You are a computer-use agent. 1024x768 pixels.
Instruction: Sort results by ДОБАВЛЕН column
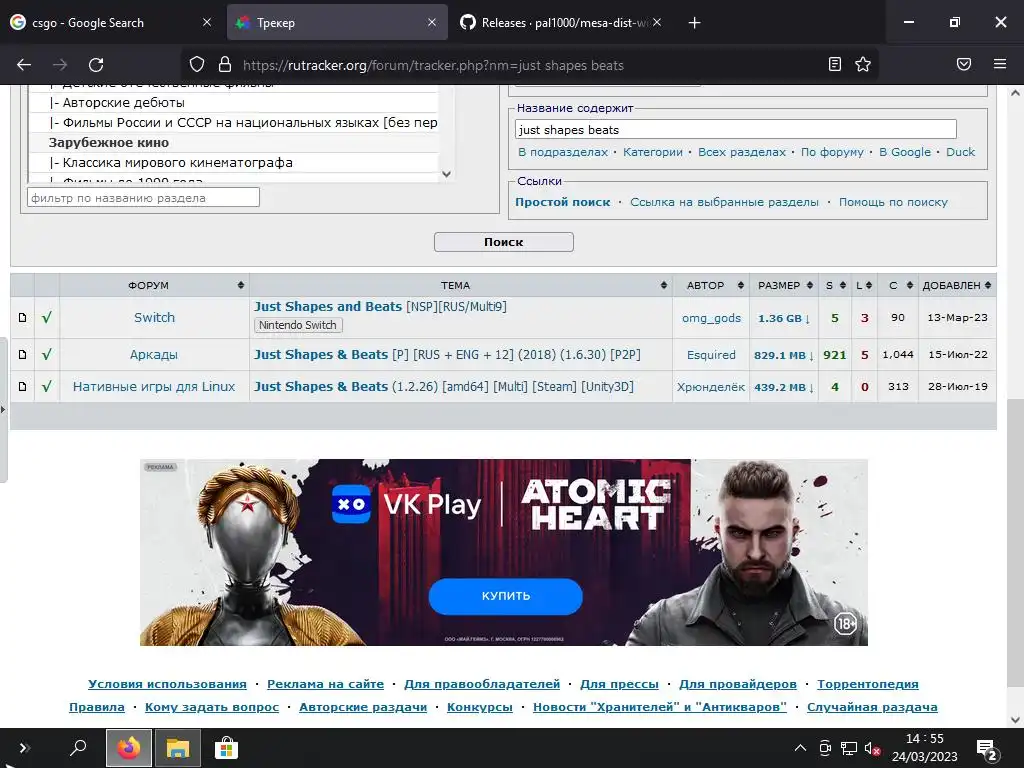point(957,285)
